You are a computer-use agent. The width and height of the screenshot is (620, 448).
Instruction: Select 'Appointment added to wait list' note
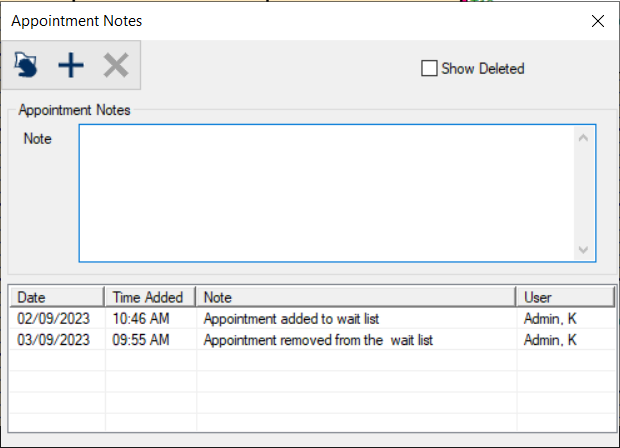coord(291,319)
